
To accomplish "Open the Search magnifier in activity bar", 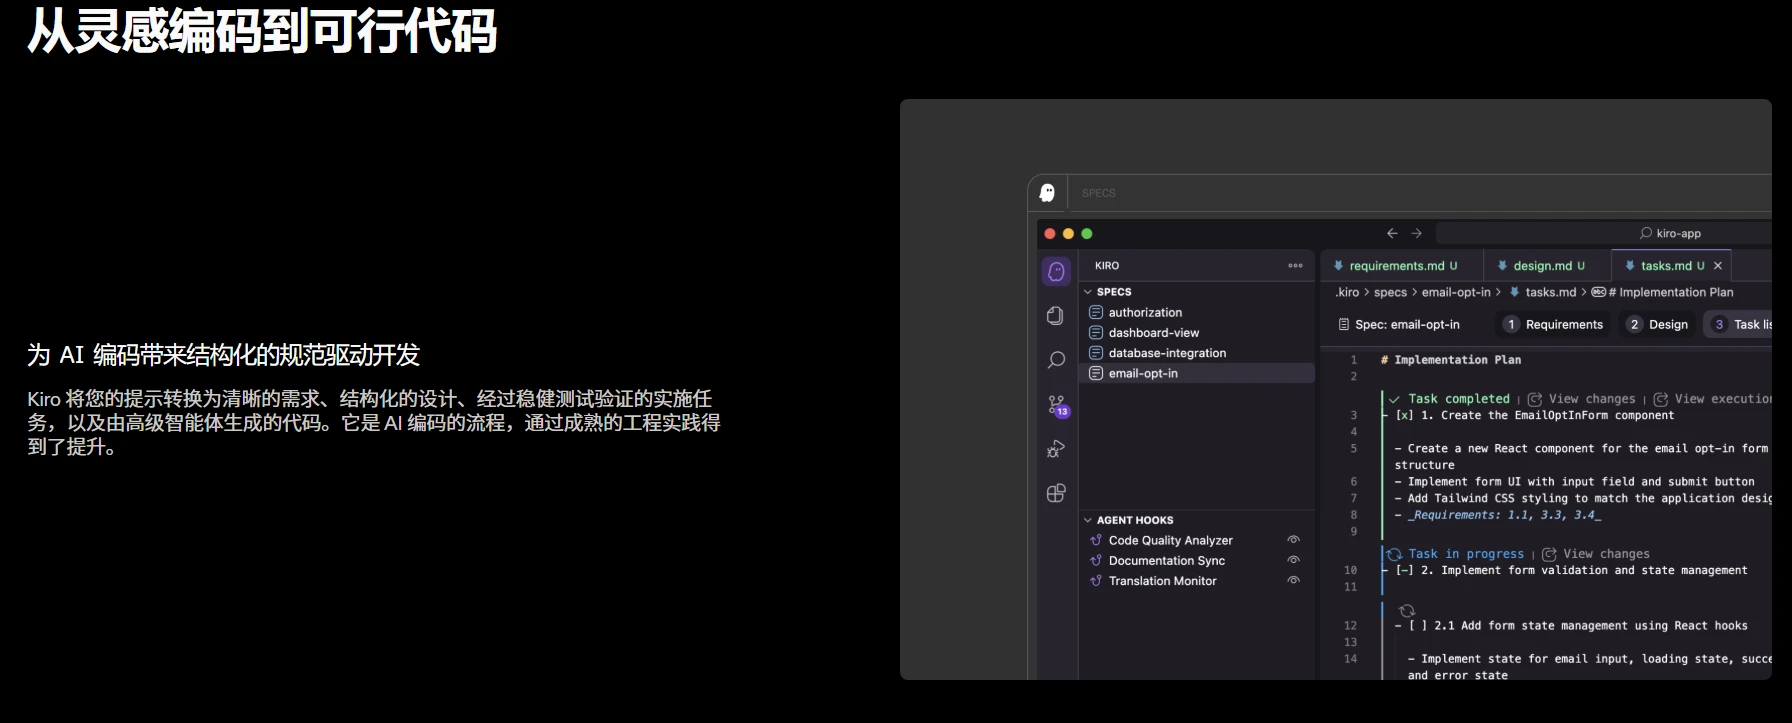I will pyautogui.click(x=1056, y=360).
